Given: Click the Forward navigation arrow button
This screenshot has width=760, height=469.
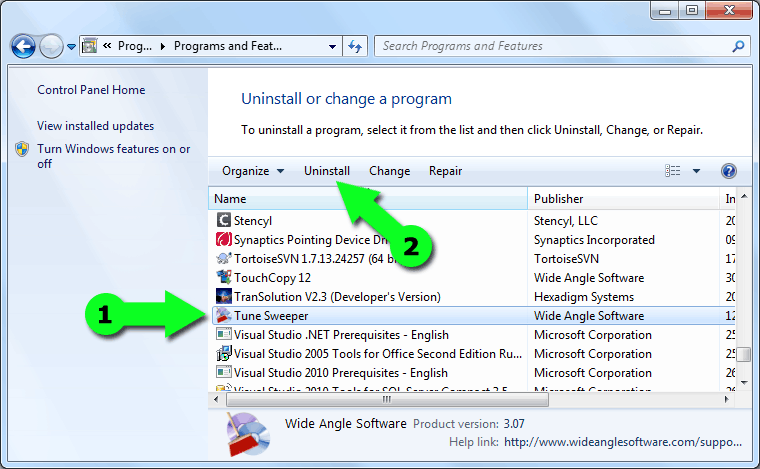Looking at the screenshot, I should pos(51,47).
